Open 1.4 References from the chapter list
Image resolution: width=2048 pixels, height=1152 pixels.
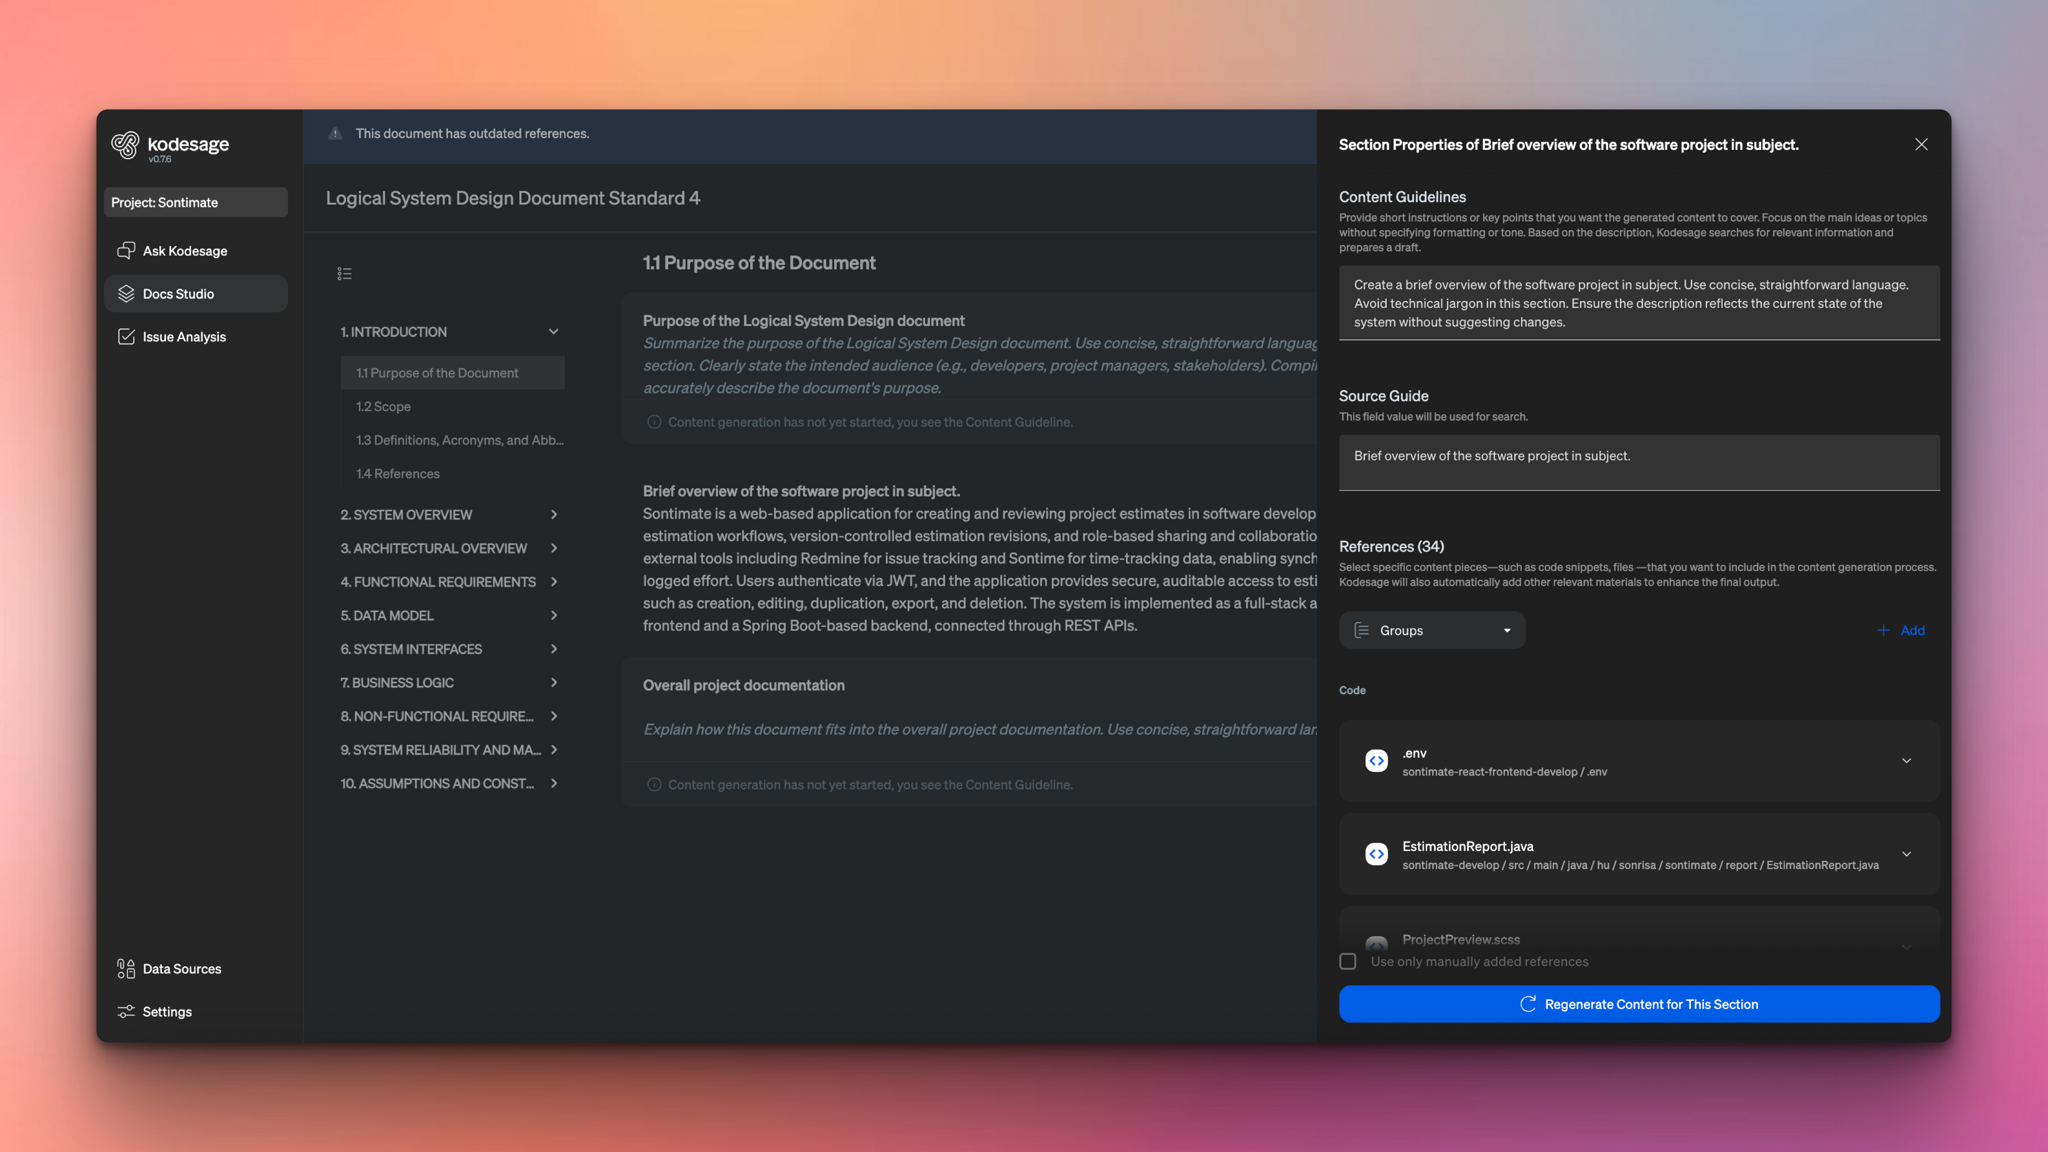coord(397,473)
